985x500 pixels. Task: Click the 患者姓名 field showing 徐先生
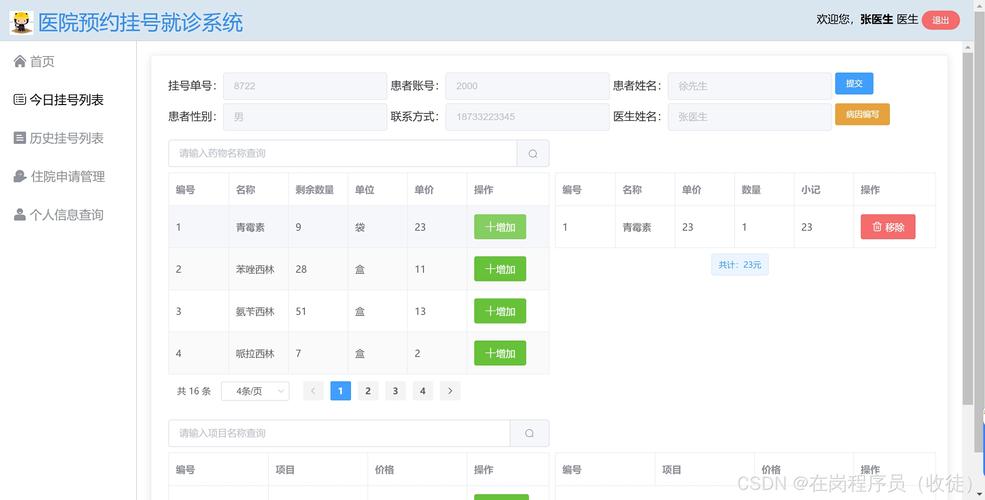coord(749,86)
